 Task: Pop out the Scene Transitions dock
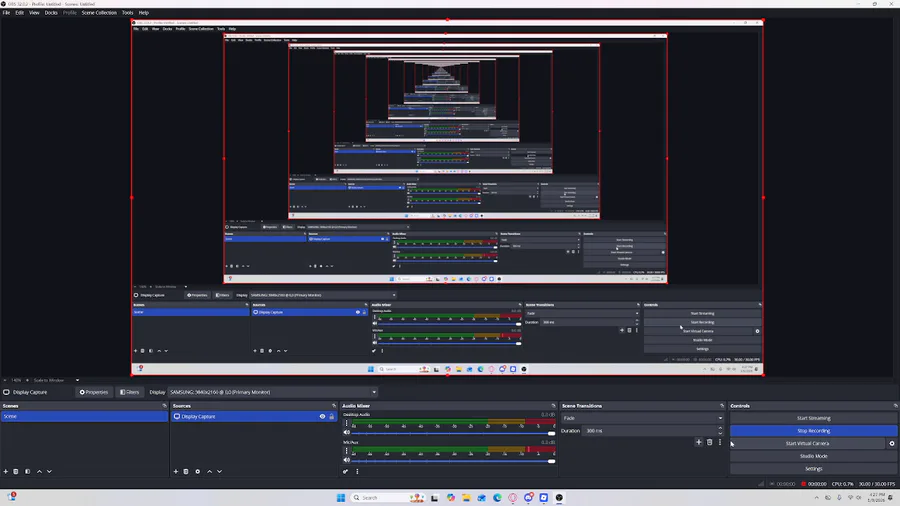[x=721, y=406]
